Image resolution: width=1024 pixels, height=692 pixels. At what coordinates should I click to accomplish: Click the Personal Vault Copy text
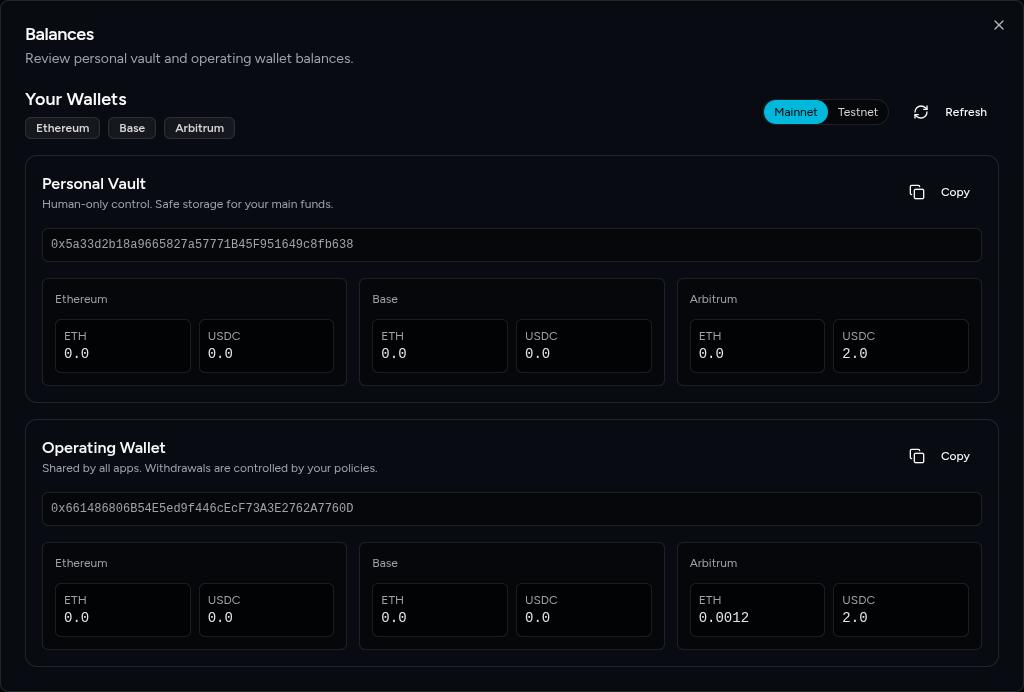click(x=955, y=192)
